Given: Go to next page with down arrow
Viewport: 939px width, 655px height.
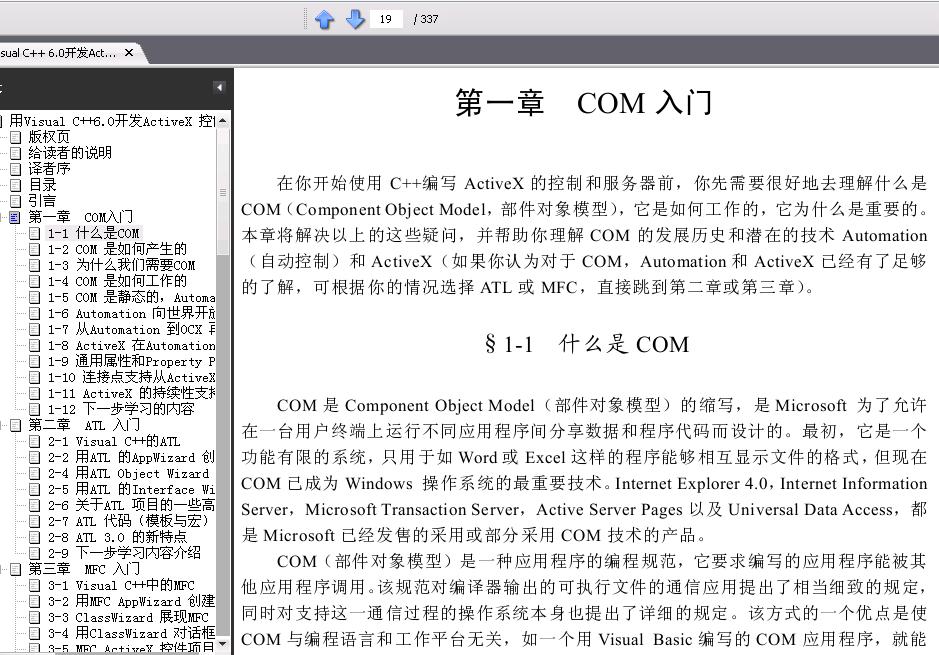Looking at the screenshot, I should click(x=355, y=19).
